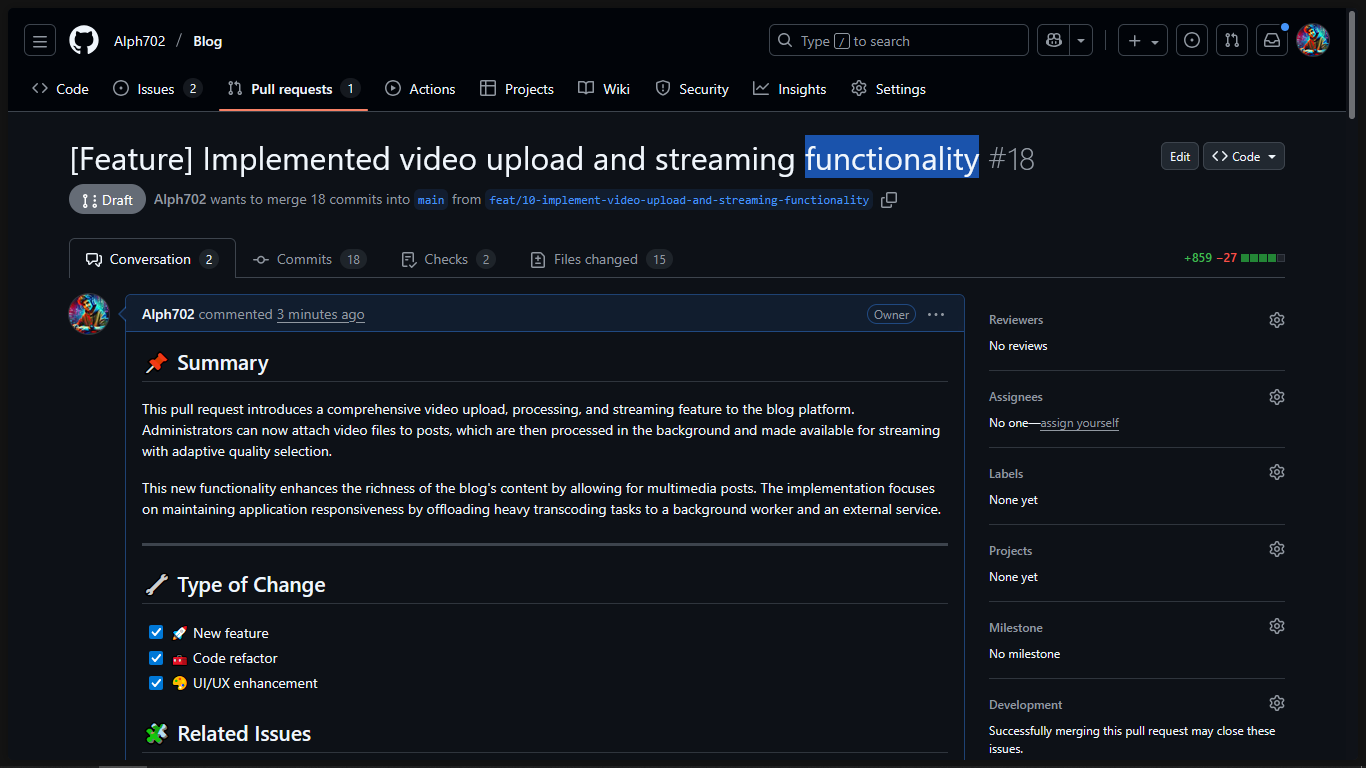Viewport: 1366px width, 768px height.
Task: Expand the Code dropdown button
Action: coord(1244,157)
